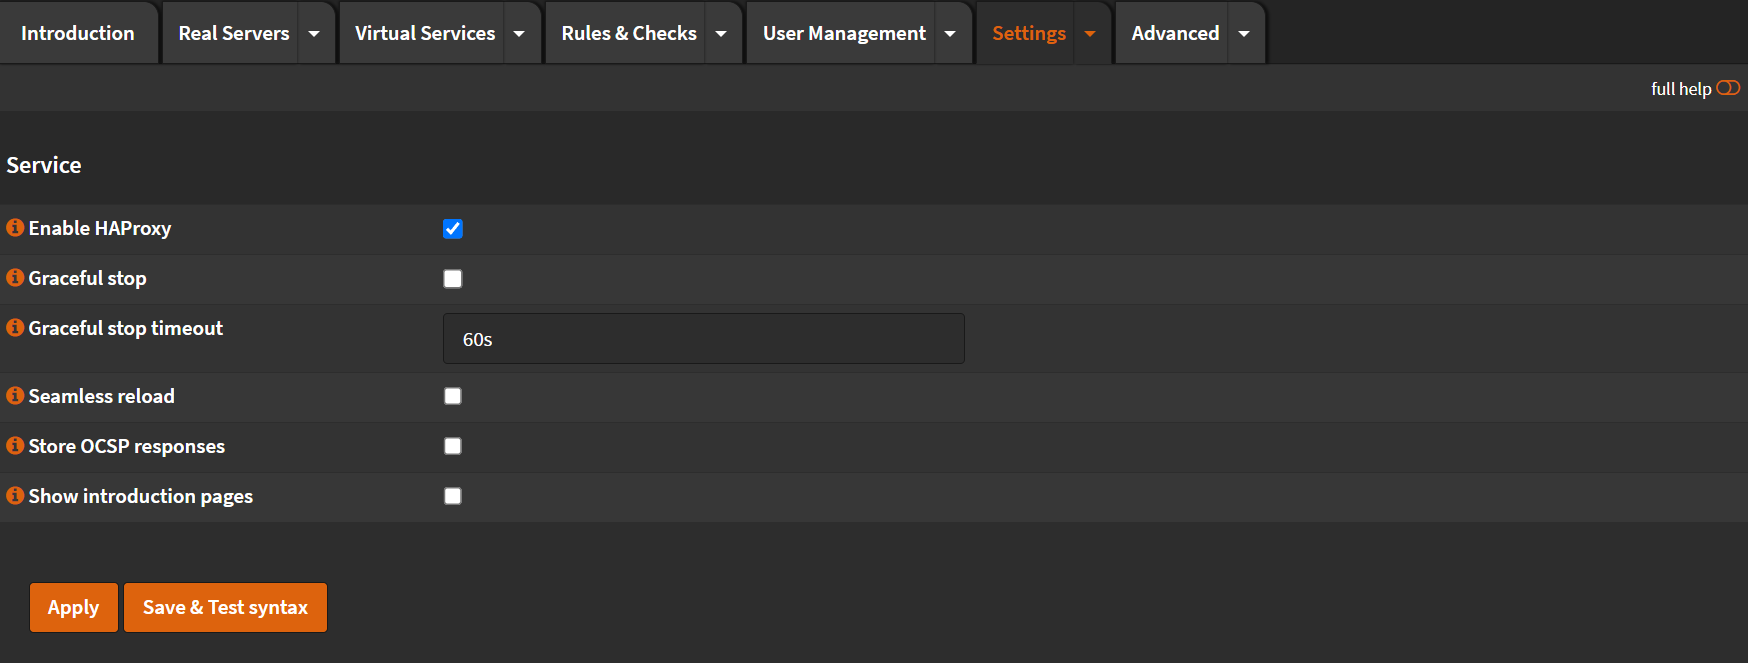Focus the Graceful stop timeout field
The width and height of the screenshot is (1748, 663).
pyautogui.click(x=704, y=339)
